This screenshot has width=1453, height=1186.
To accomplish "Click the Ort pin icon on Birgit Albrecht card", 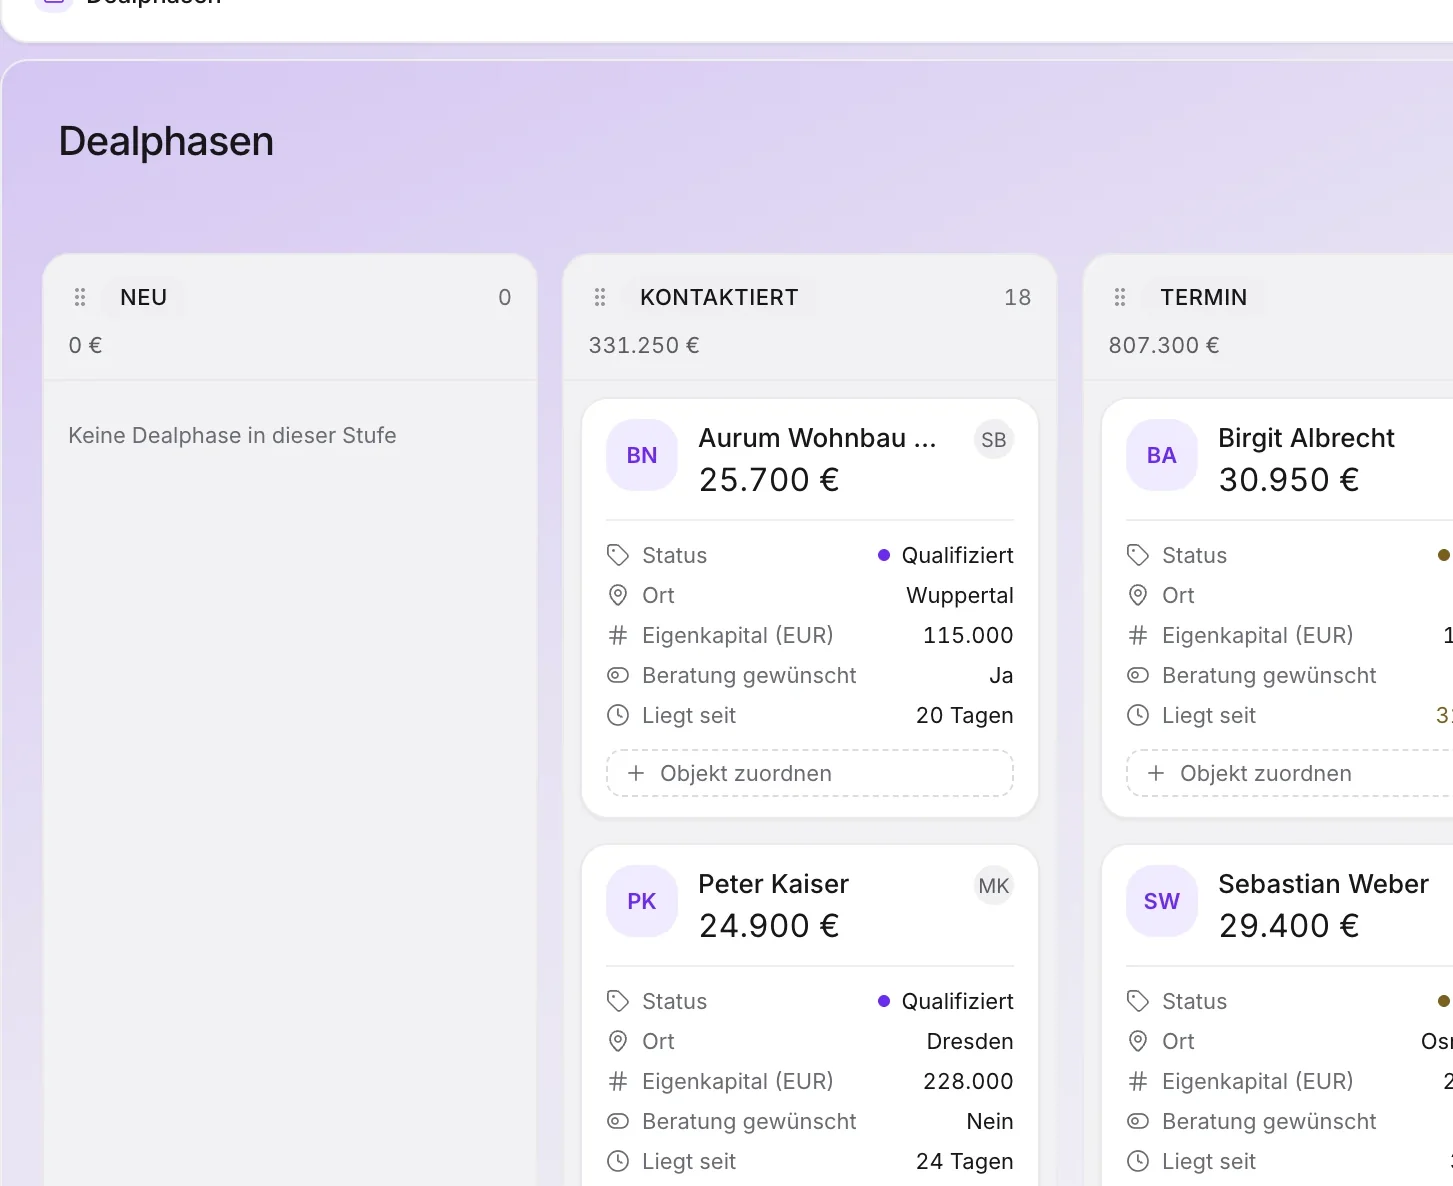I will (x=1138, y=595).
